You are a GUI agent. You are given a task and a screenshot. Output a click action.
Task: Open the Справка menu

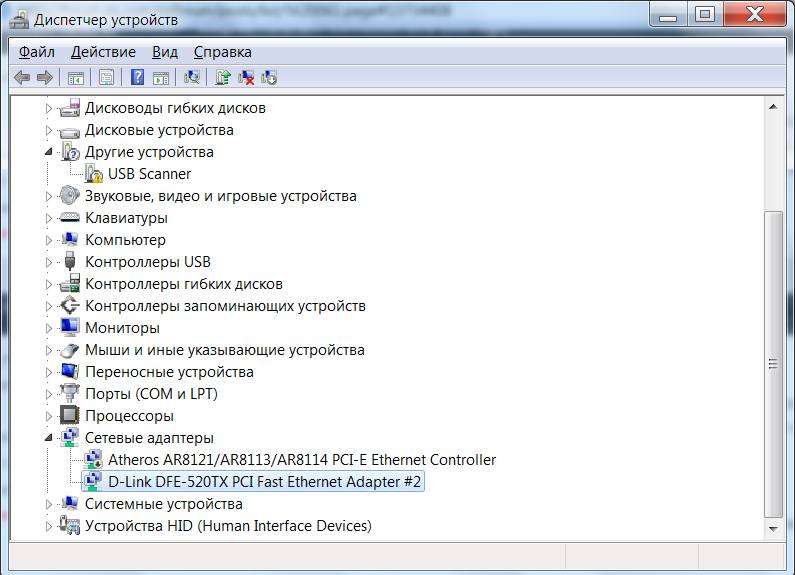pyautogui.click(x=223, y=52)
